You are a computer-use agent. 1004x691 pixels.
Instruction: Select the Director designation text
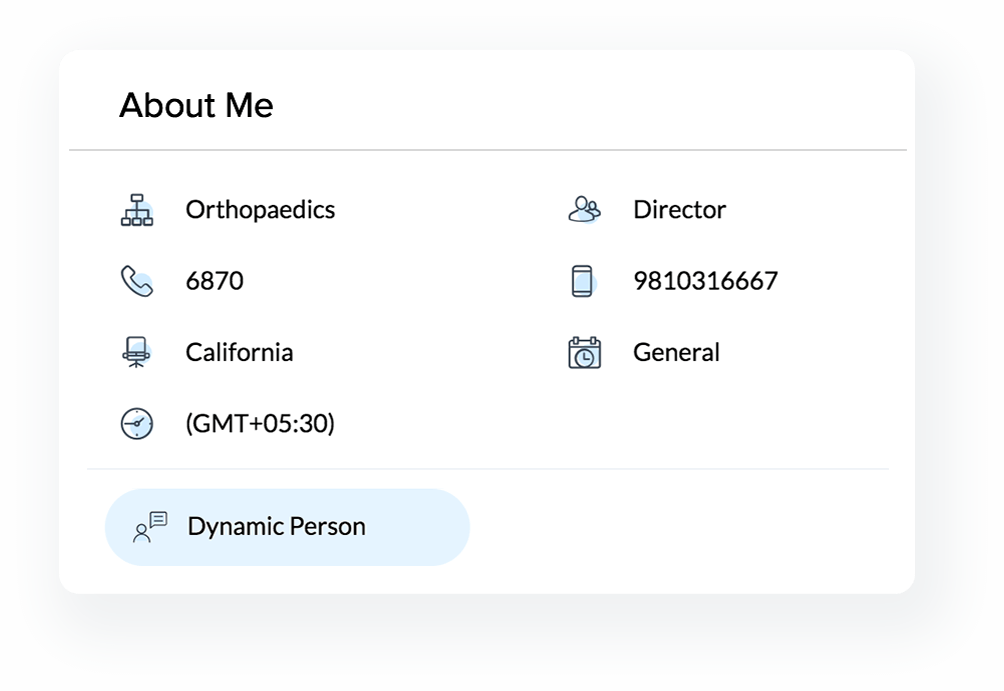[679, 210]
